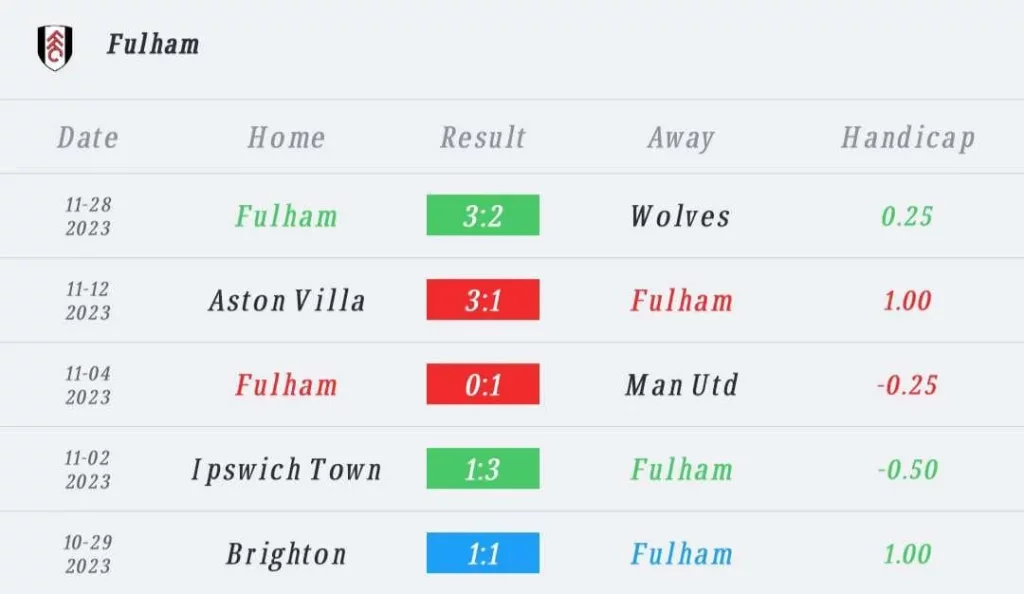Click the Man Utd team name
Viewport: 1024px width, 594px height.
tap(681, 385)
